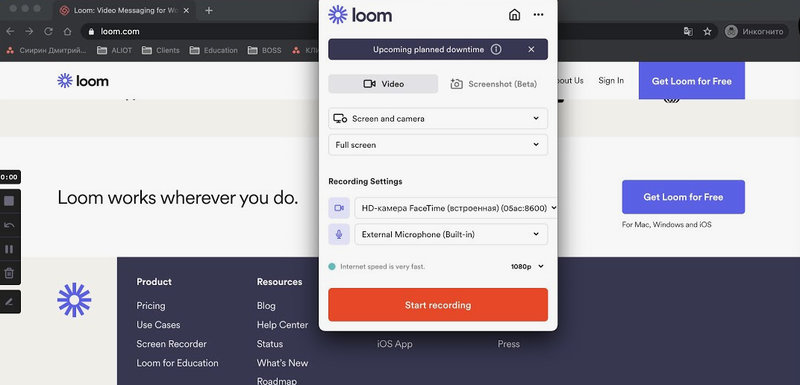Open the Blog footer link

tap(266, 305)
